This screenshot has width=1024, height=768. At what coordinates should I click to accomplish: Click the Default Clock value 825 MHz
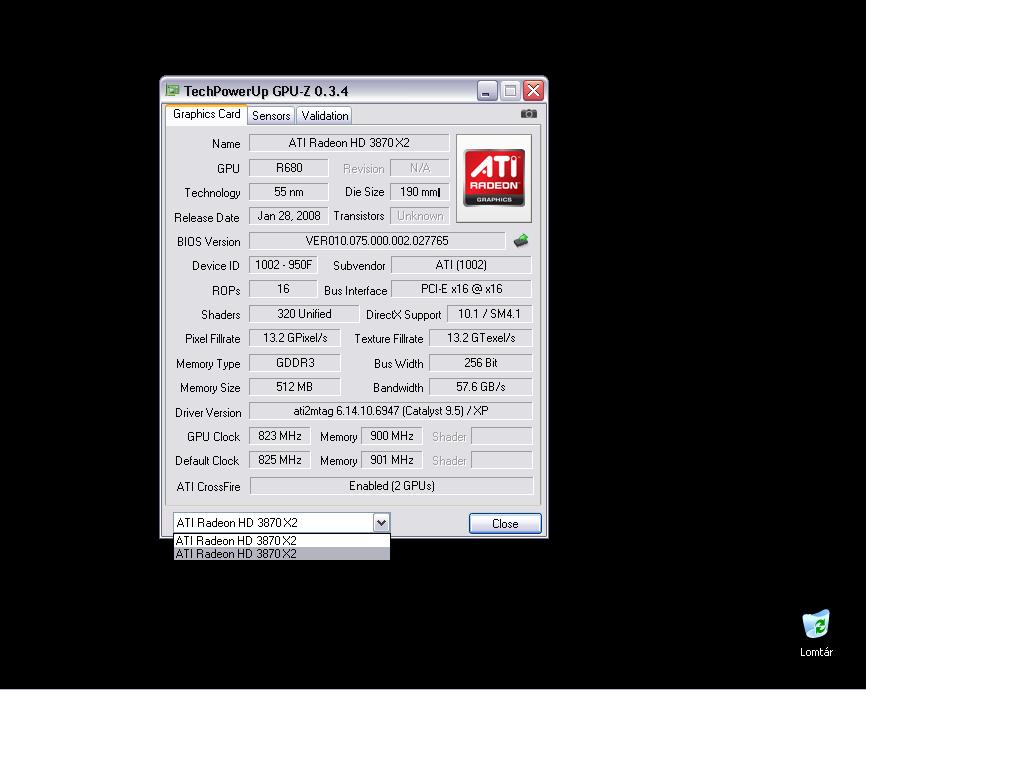(x=280, y=460)
